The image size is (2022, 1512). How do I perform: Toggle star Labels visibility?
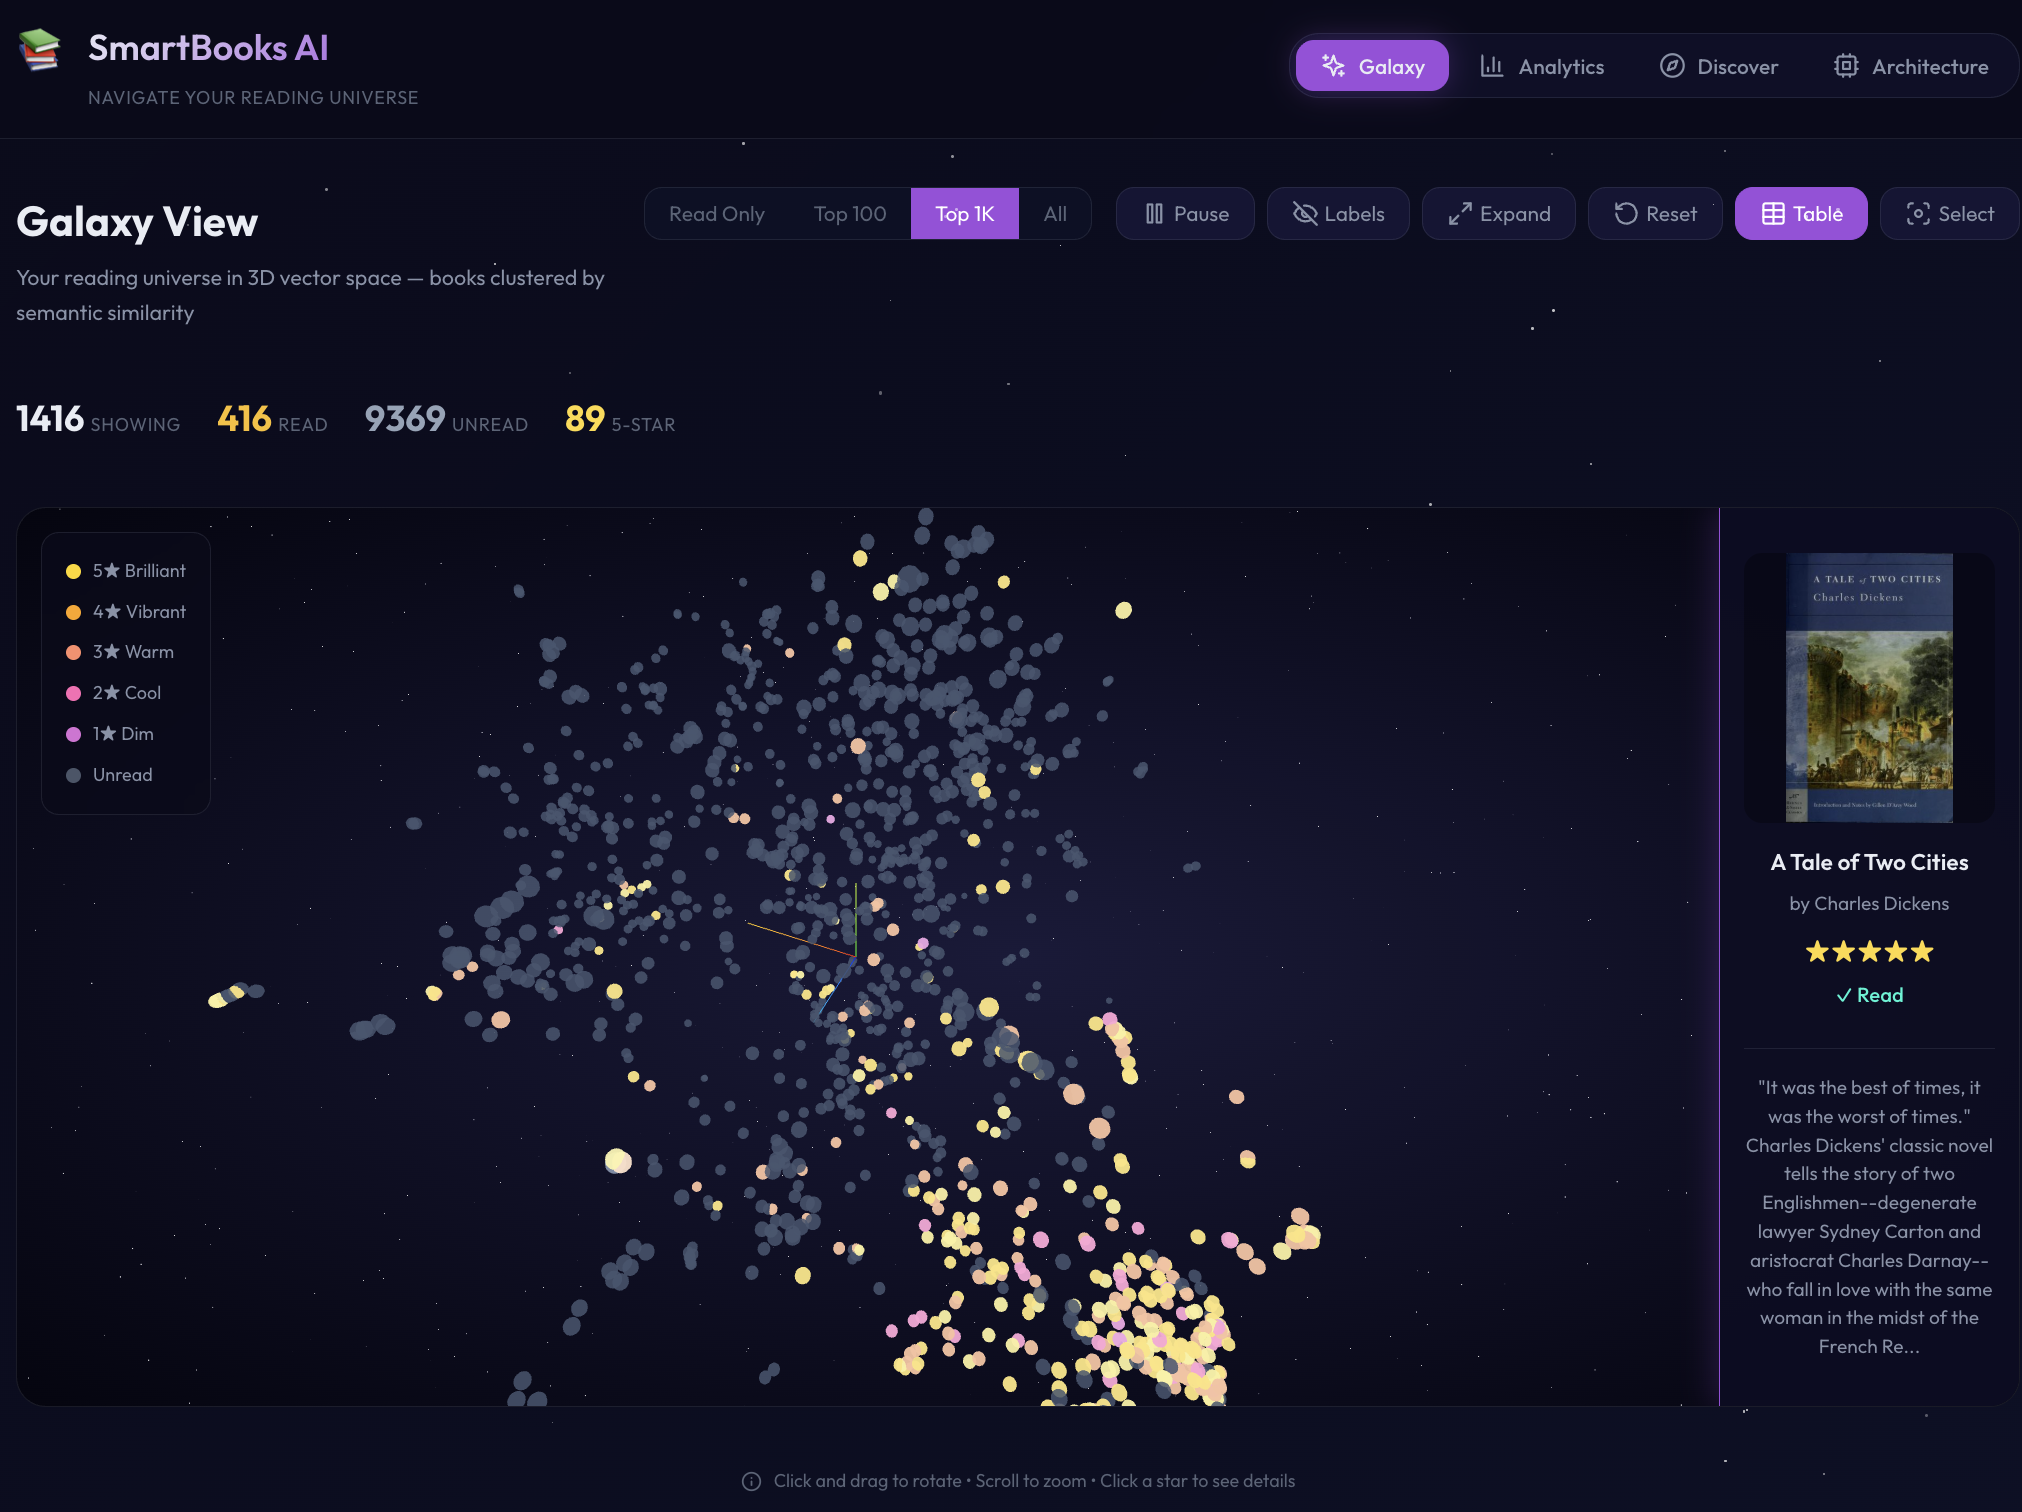pyautogui.click(x=1338, y=214)
